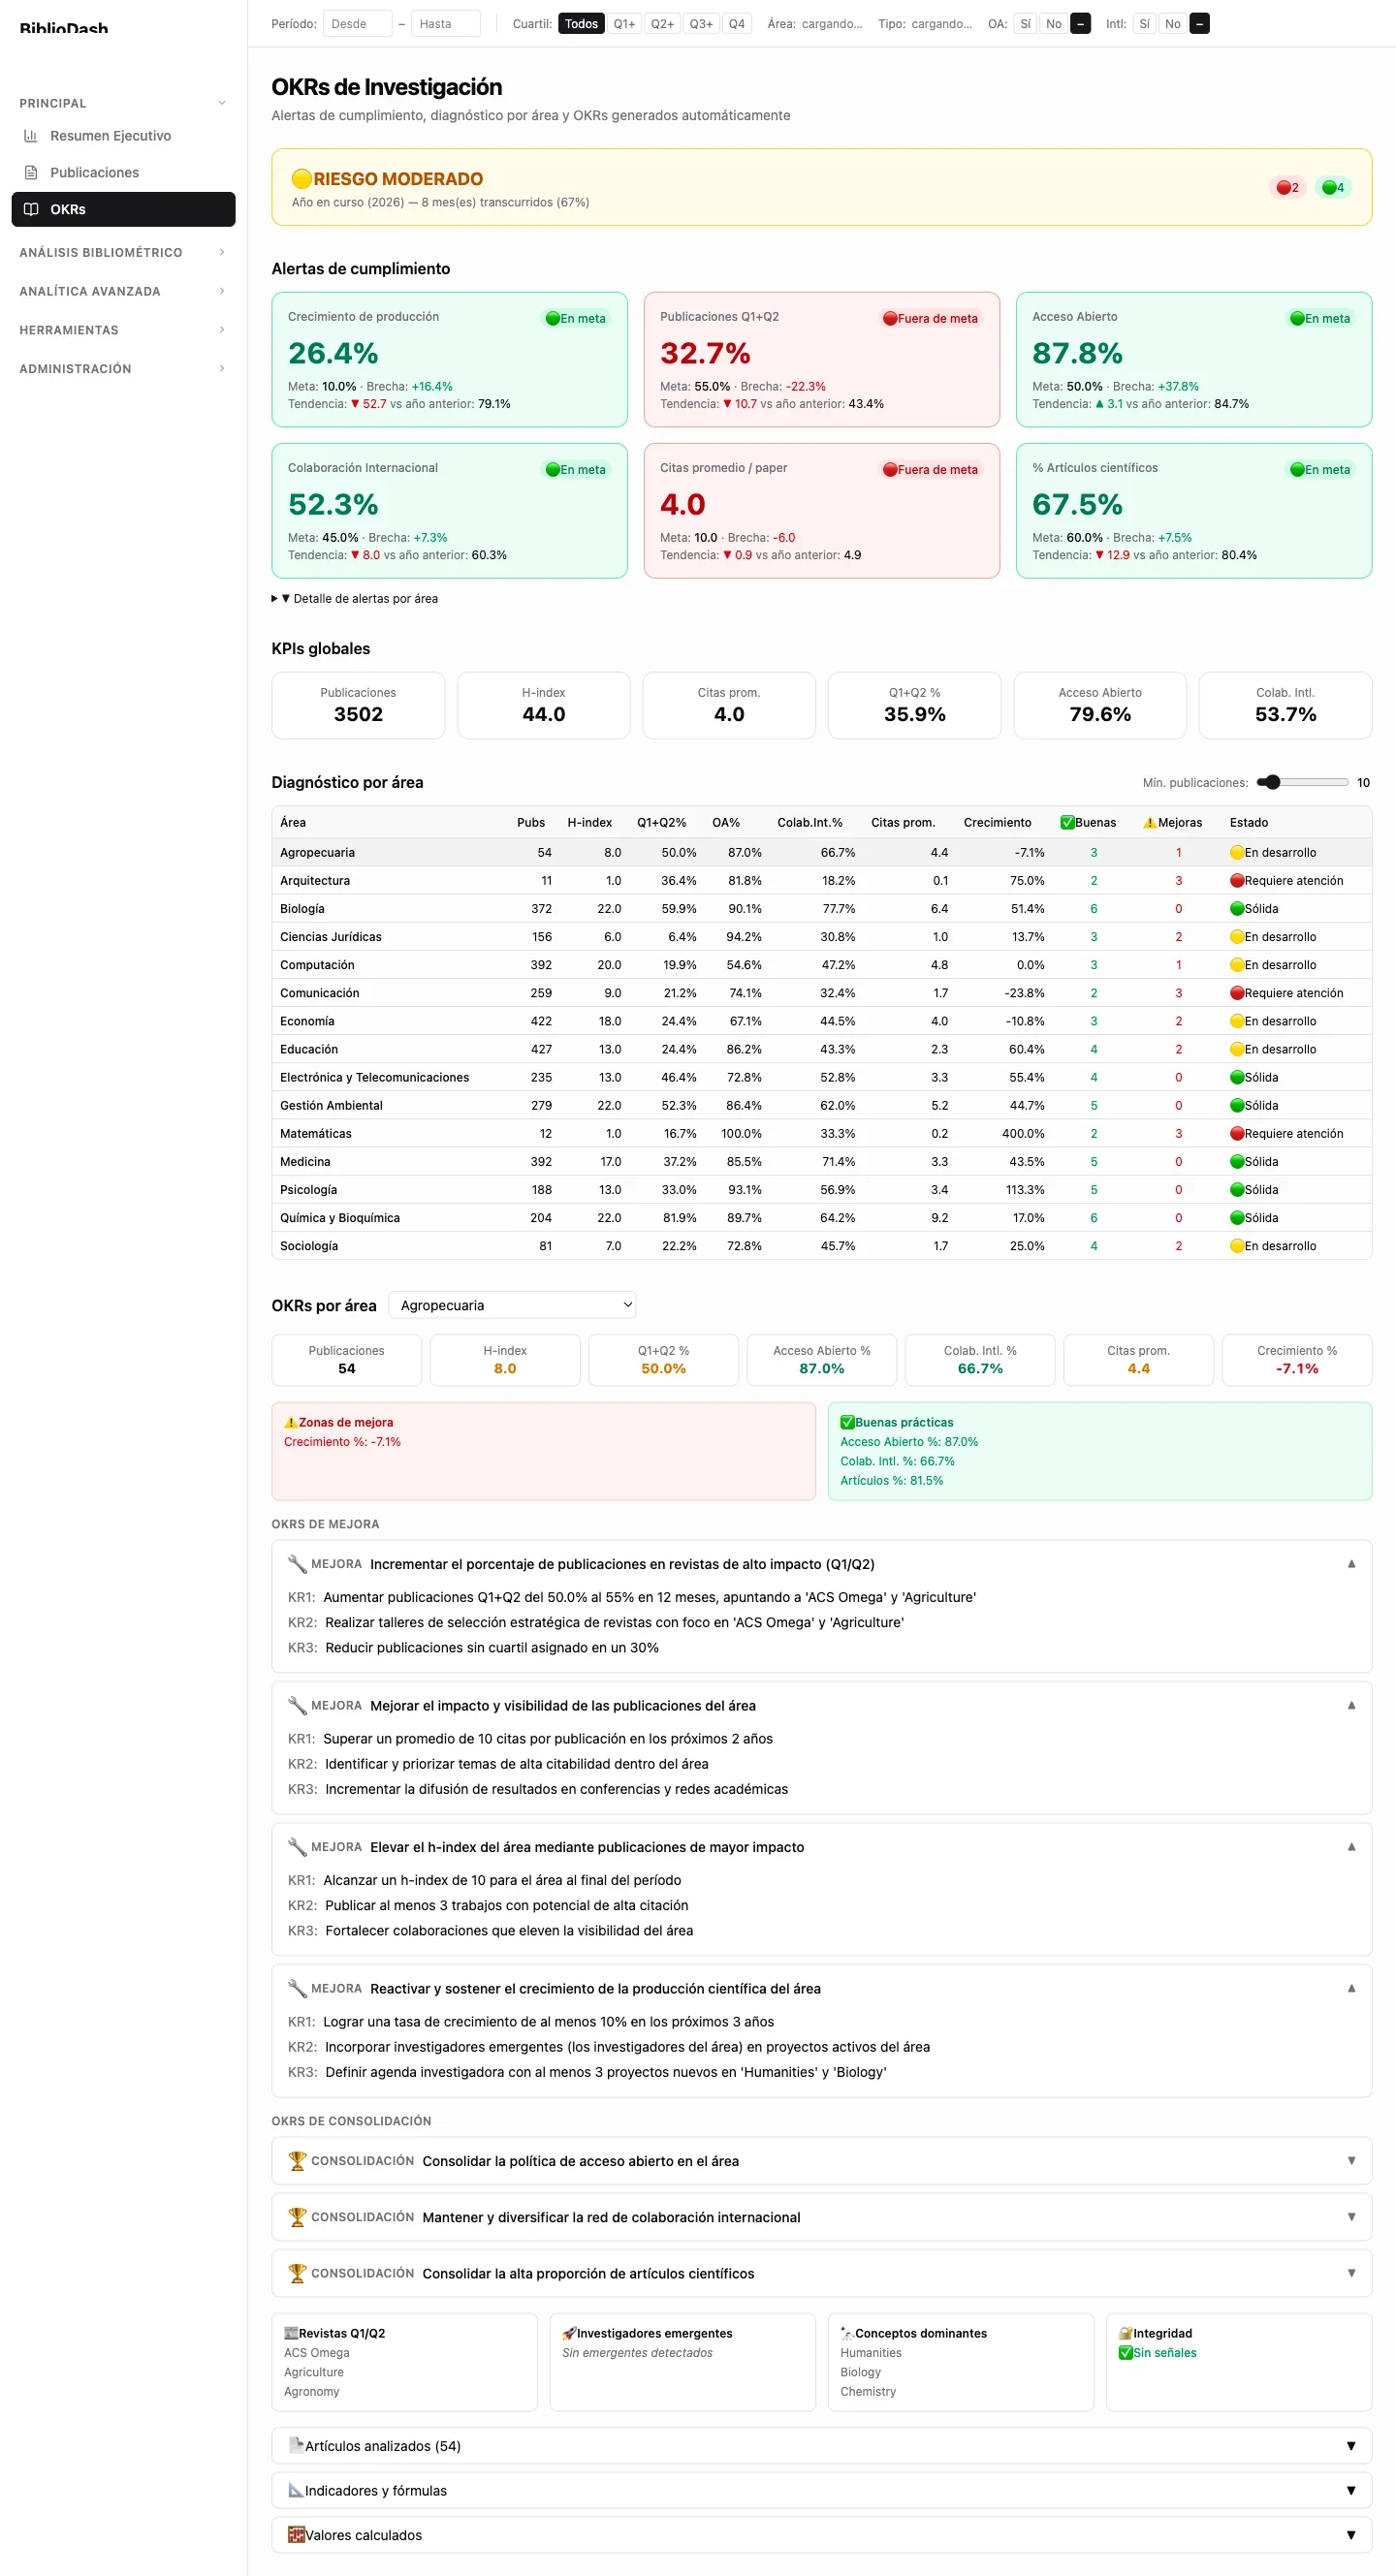Toggle the Q1+ quartile filter
Screen dimensions: 1396x2576
point(624,24)
